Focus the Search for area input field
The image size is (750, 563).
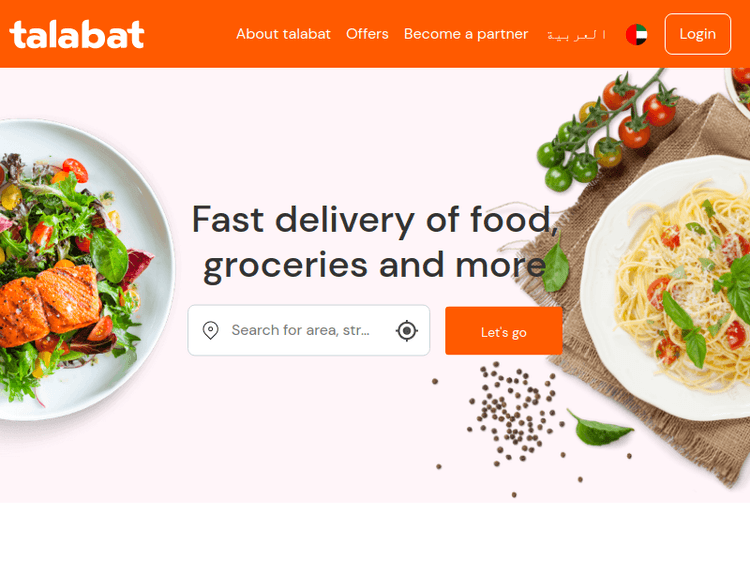point(309,330)
